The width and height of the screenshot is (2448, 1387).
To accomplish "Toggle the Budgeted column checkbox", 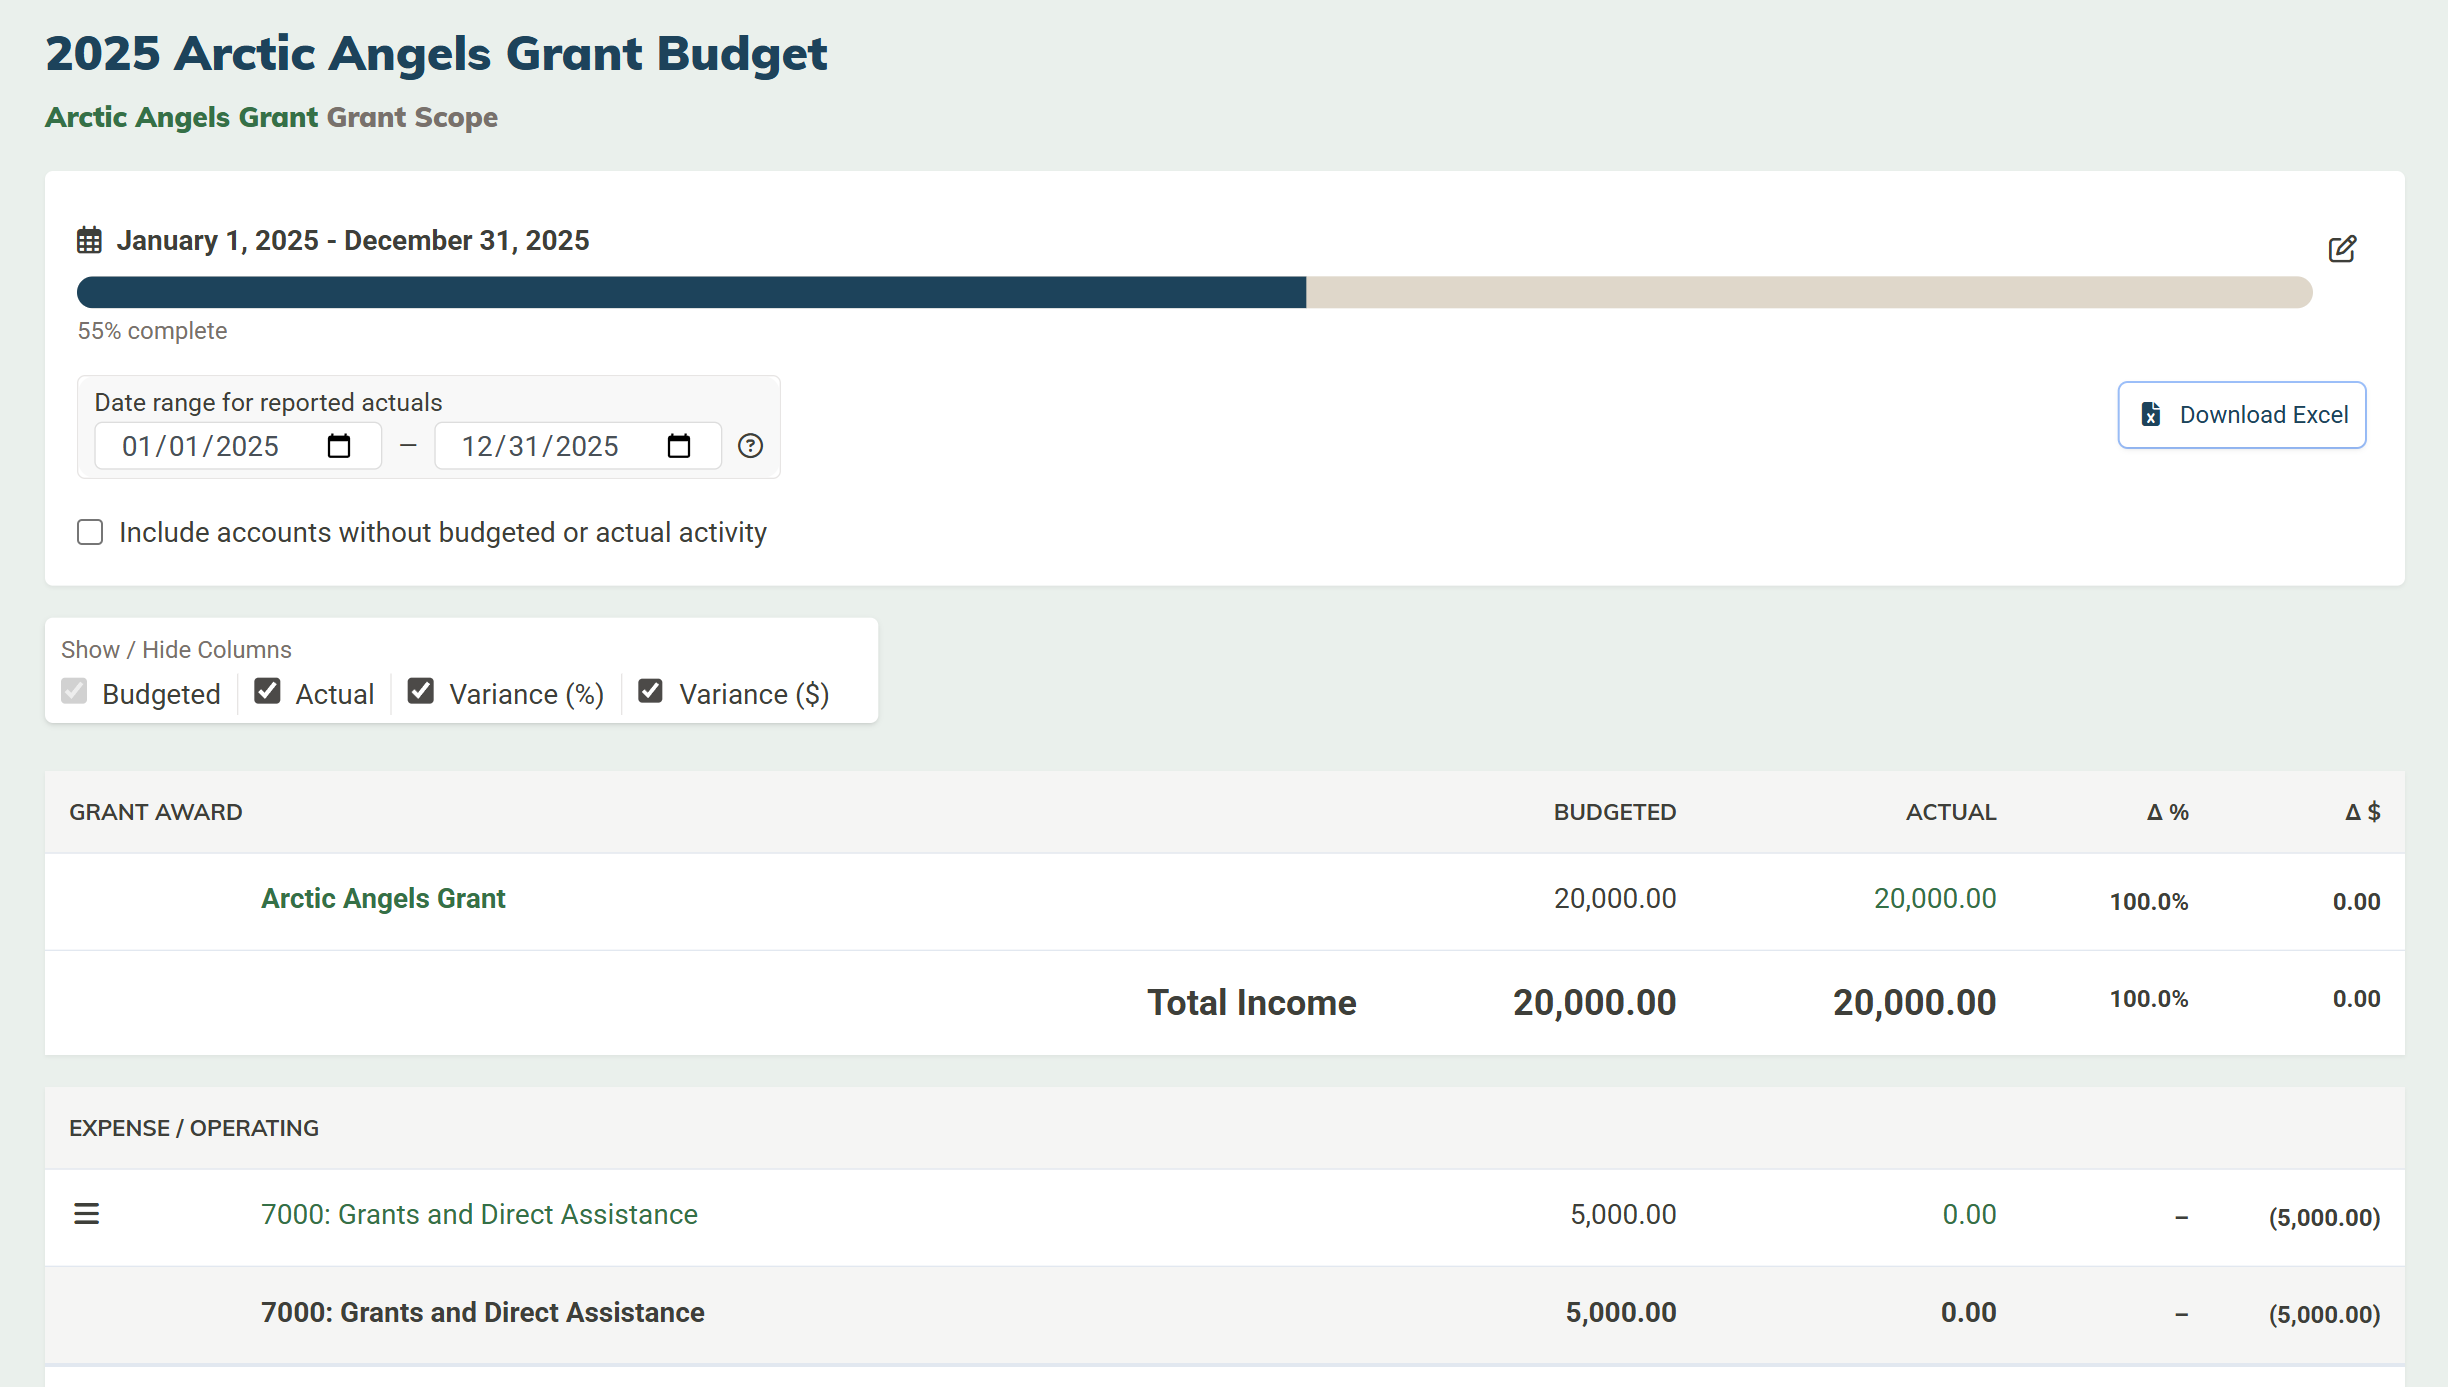I will [x=74, y=691].
